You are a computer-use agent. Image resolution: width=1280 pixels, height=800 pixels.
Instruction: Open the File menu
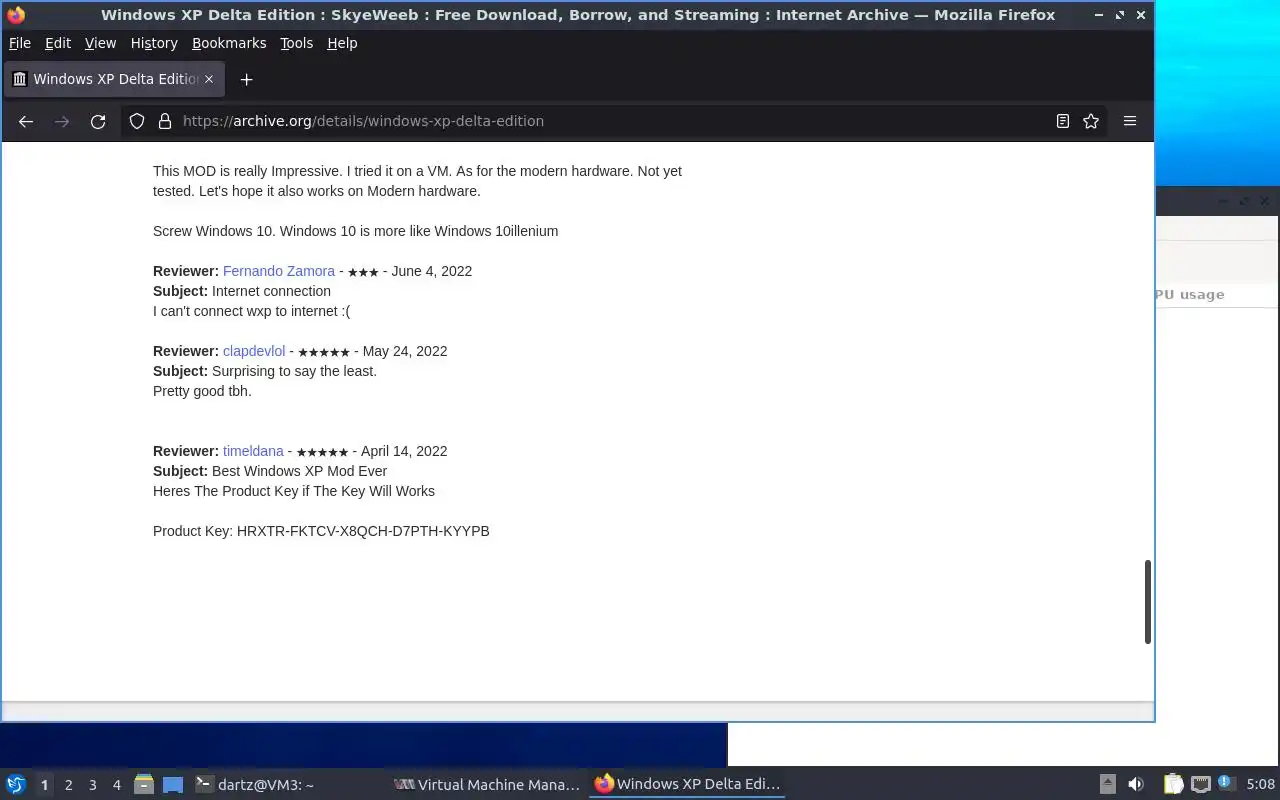point(20,43)
